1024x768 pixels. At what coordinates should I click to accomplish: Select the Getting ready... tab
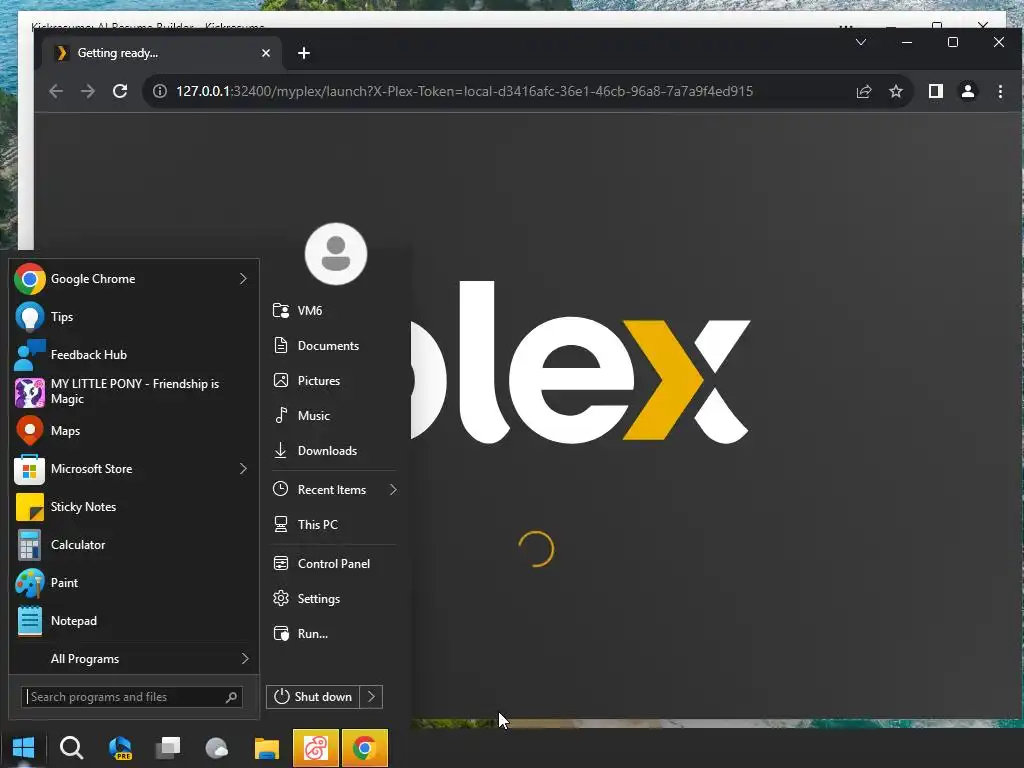pos(161,53)
